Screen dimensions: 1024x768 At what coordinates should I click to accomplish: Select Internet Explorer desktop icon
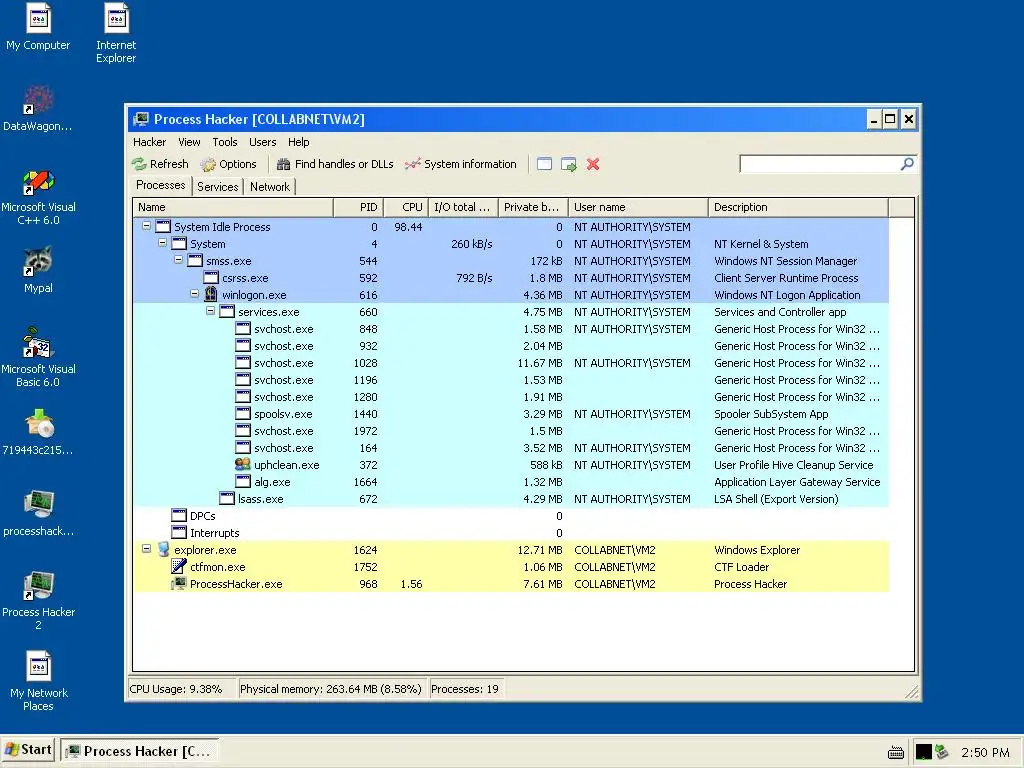(116, 33)
